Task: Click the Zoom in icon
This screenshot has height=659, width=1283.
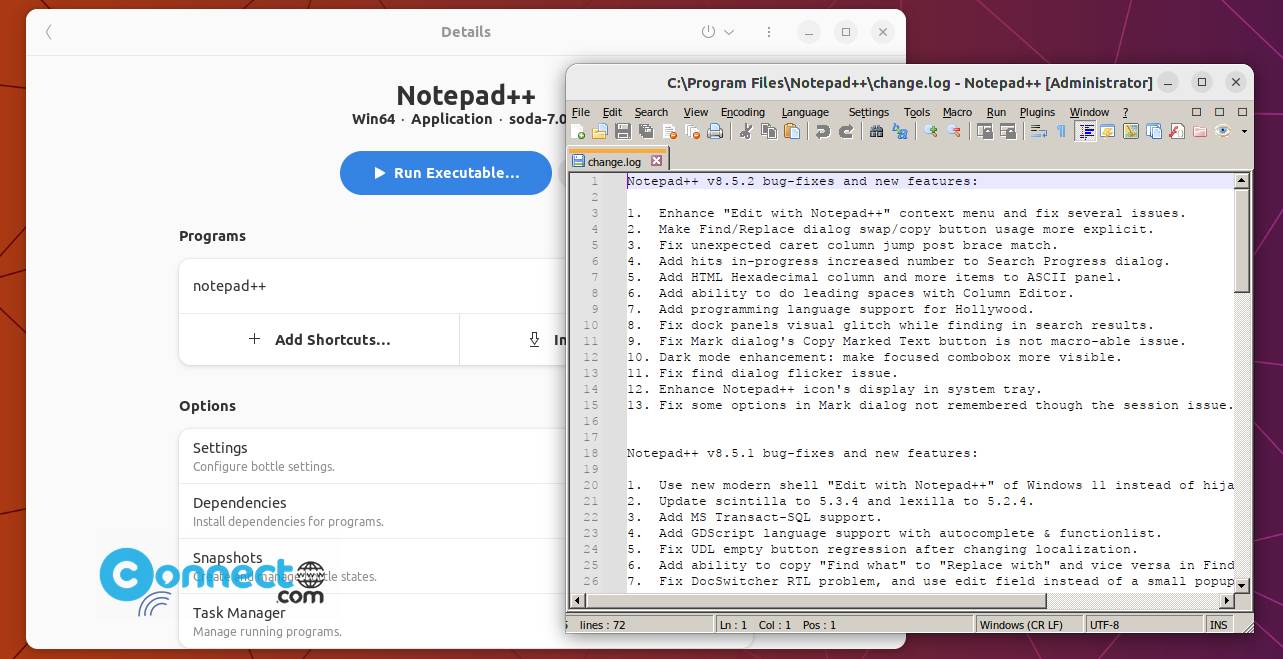Action: coord(931,131)
